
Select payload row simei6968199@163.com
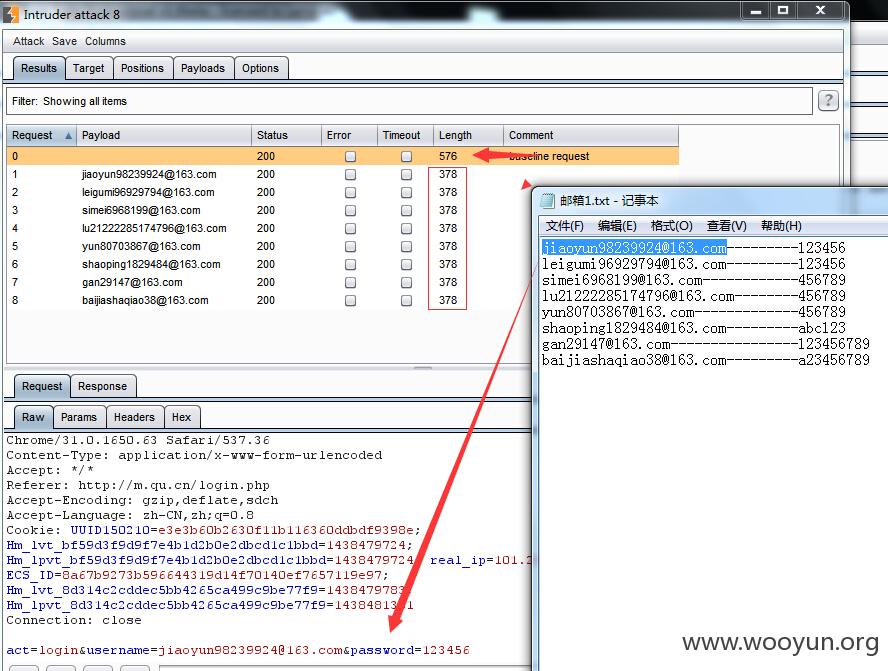[343, 211]
